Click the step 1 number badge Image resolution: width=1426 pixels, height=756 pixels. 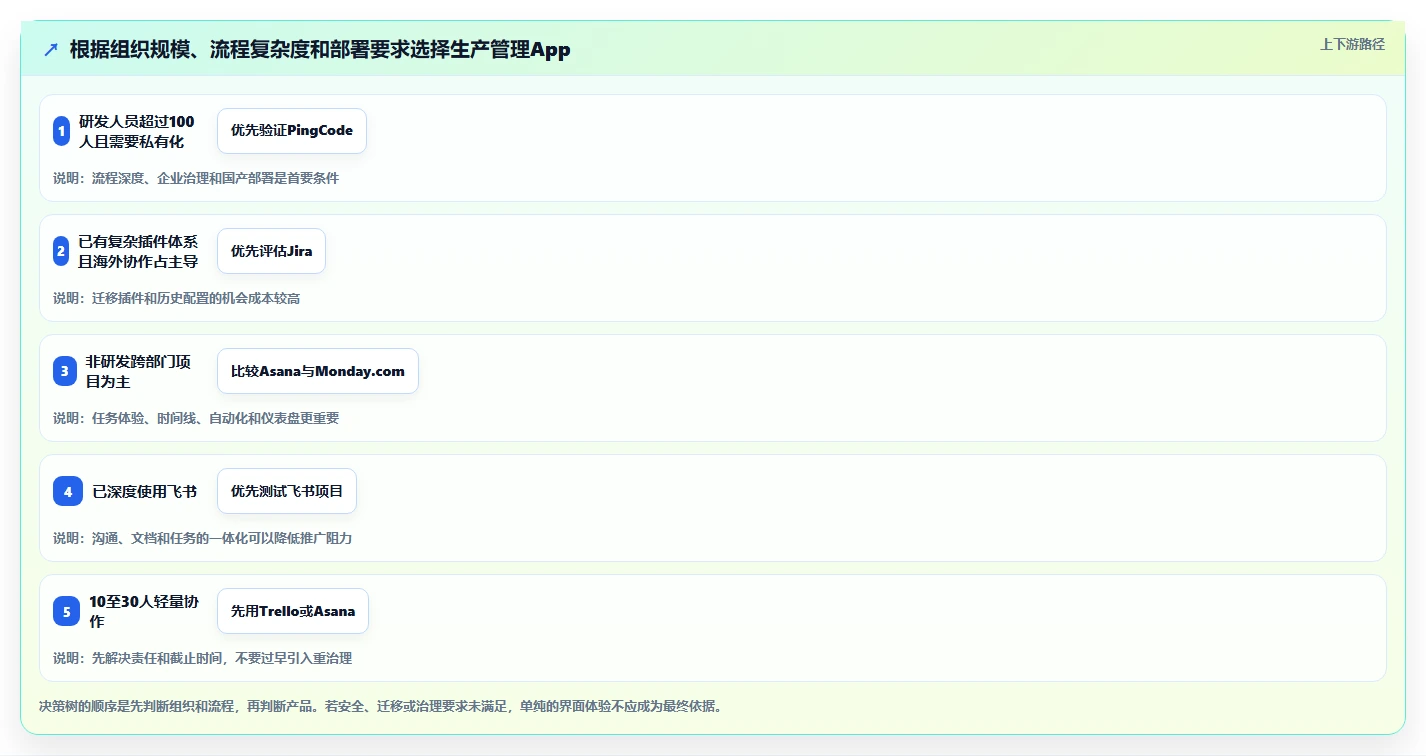(61, 131)
